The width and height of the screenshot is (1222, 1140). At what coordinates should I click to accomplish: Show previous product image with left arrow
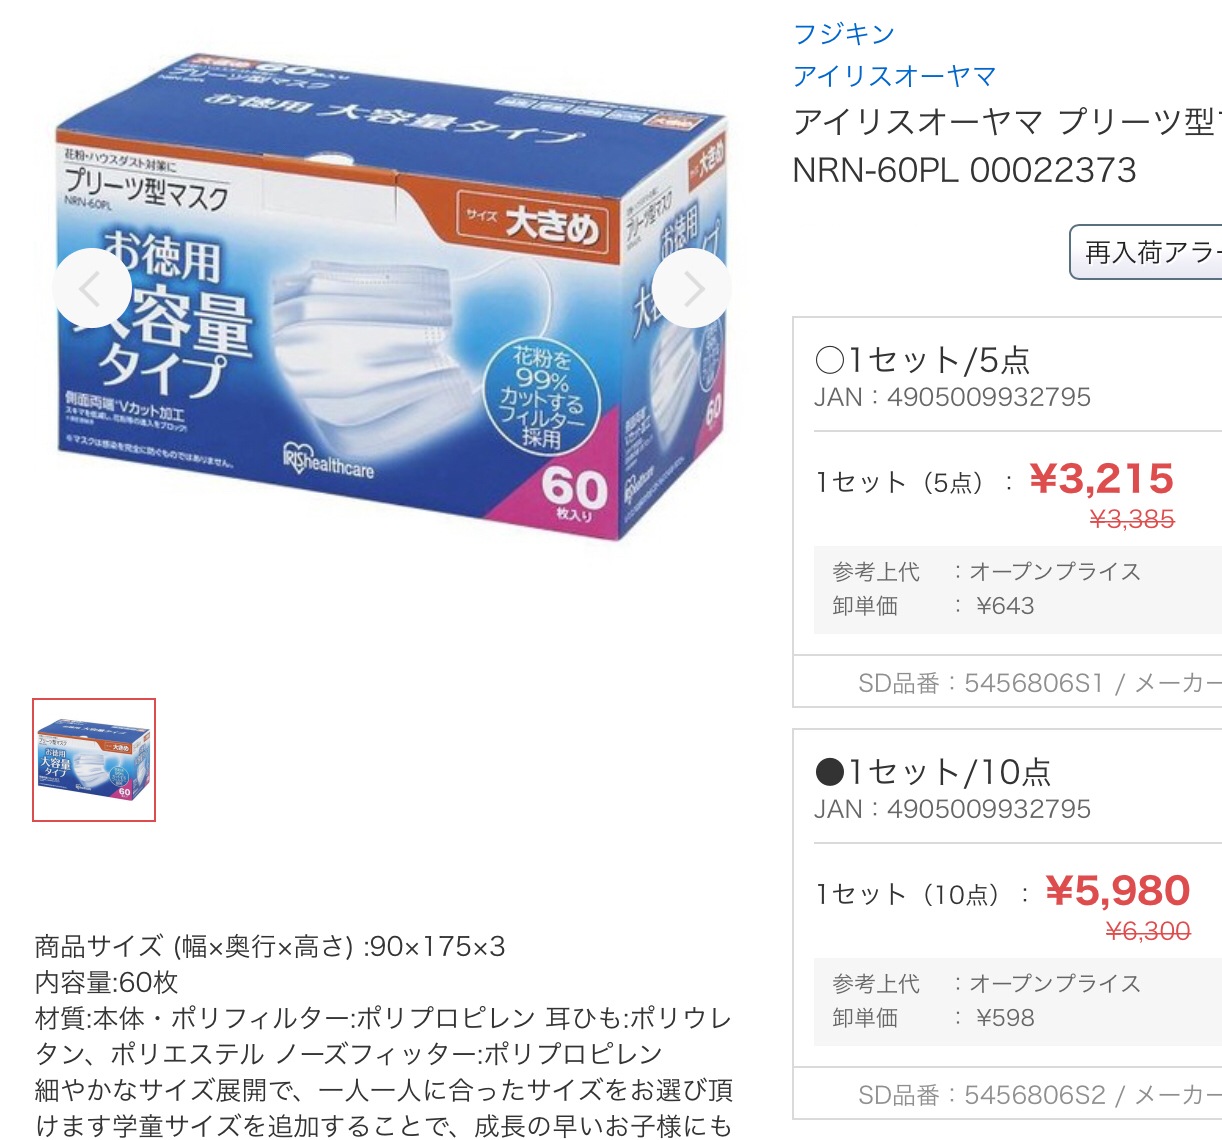pyautogui.click(x=92, y=288)
